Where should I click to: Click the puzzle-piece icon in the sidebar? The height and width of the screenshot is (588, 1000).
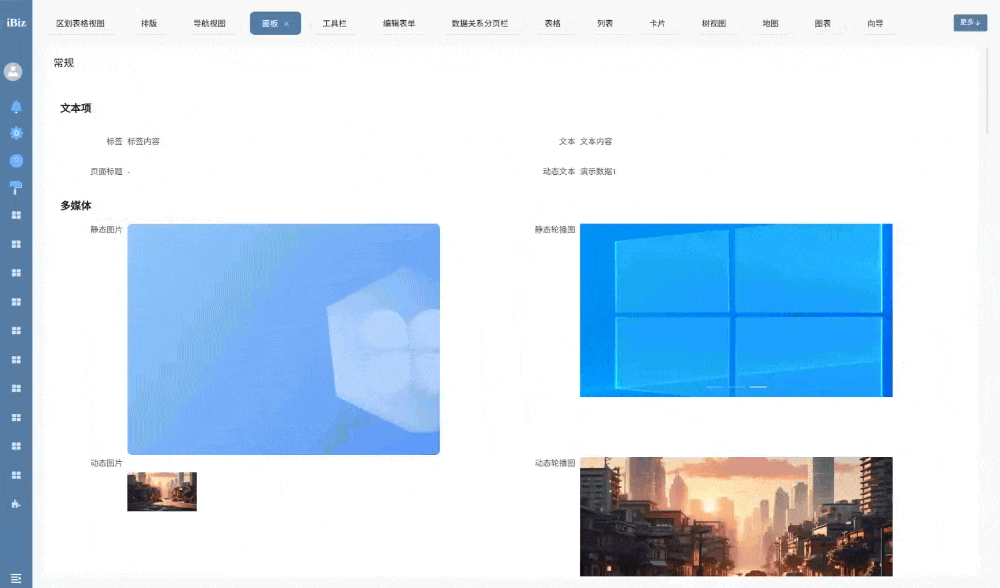coord(16,504)
